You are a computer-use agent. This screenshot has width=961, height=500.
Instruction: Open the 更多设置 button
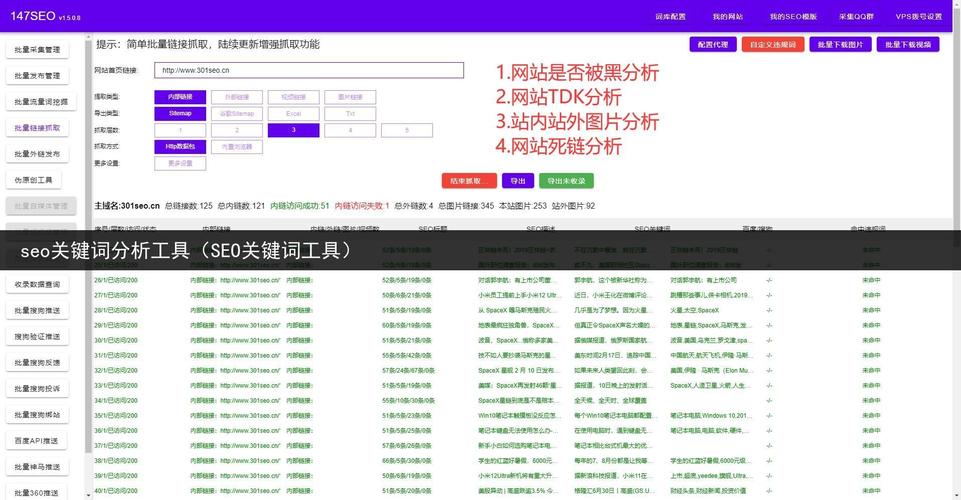[x=180, y=163]
